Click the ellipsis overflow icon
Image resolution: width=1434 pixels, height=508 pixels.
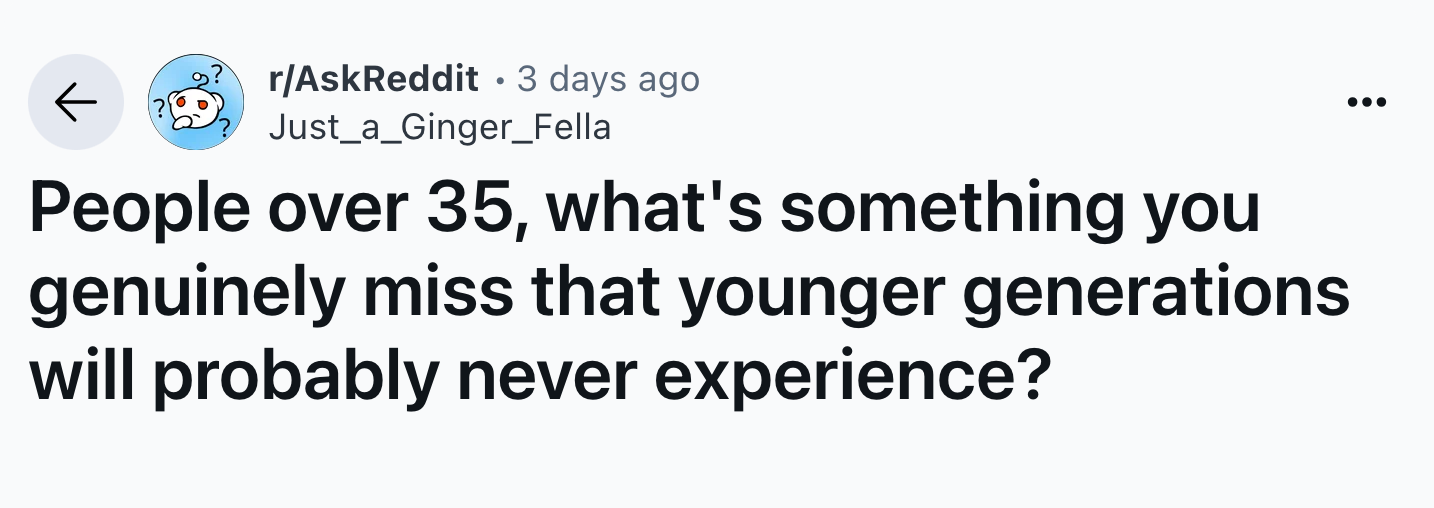[x=1367, y=102]
